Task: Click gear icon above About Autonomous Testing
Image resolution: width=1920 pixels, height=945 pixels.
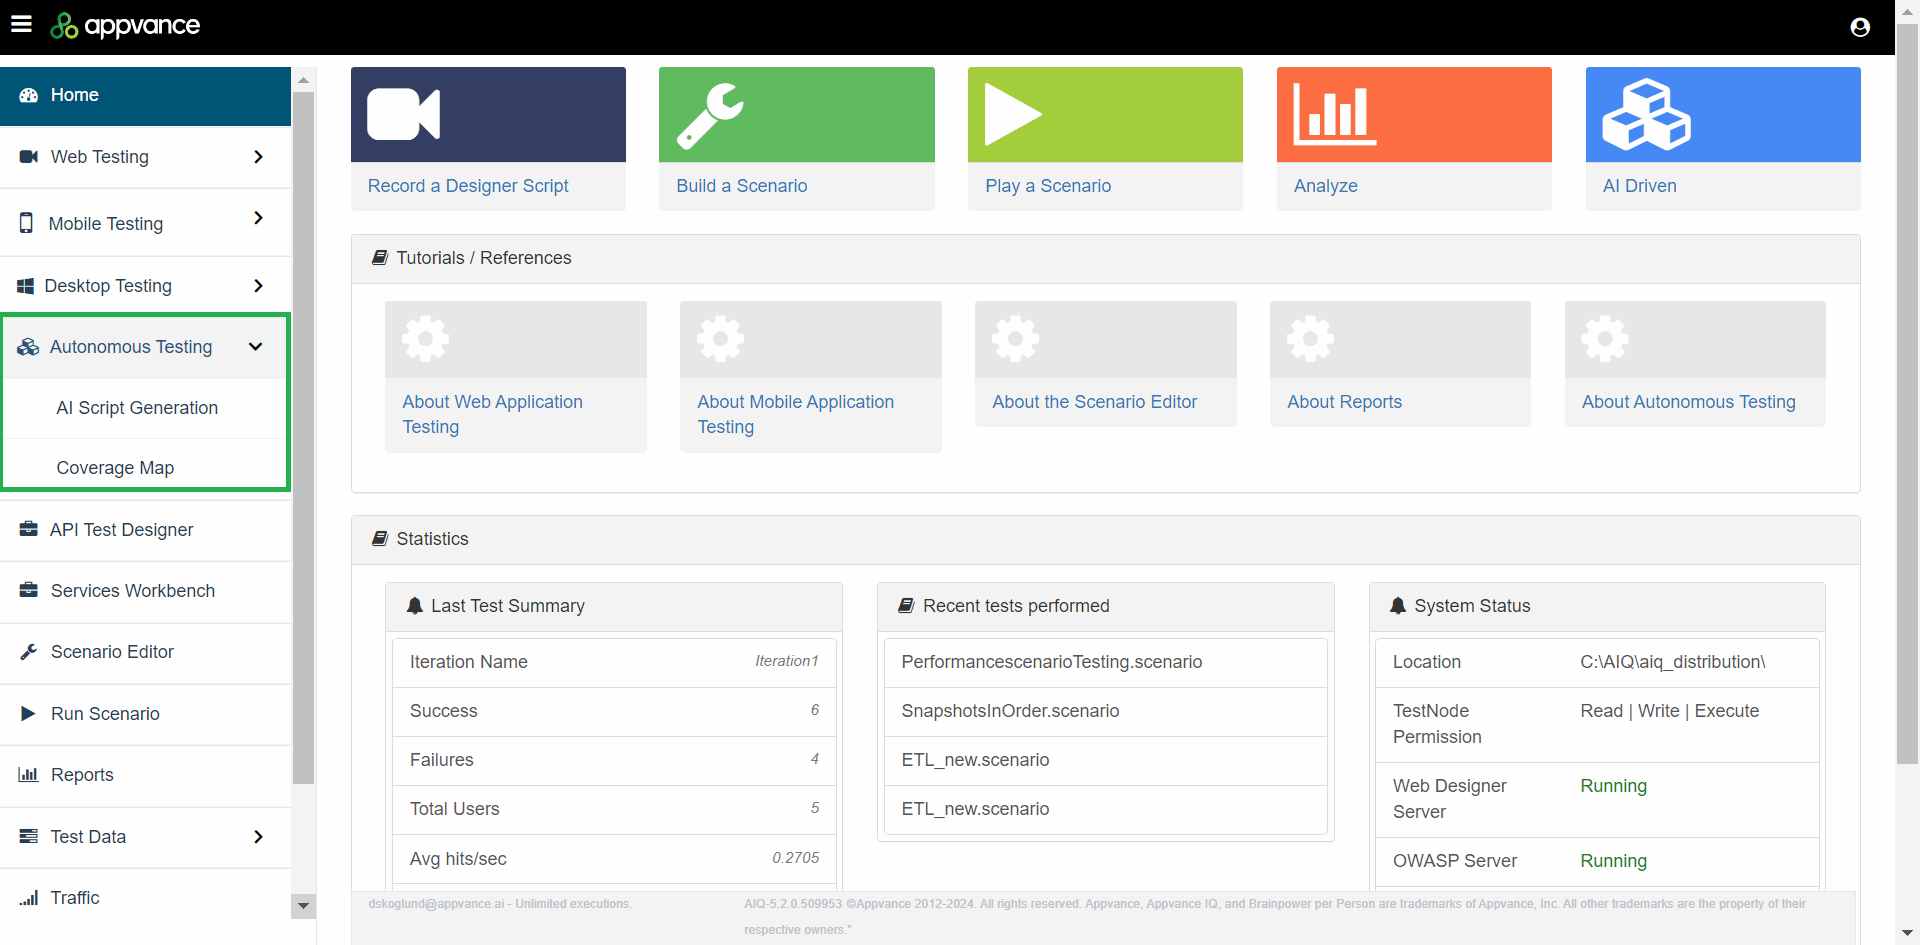Action: point(1605,339)
